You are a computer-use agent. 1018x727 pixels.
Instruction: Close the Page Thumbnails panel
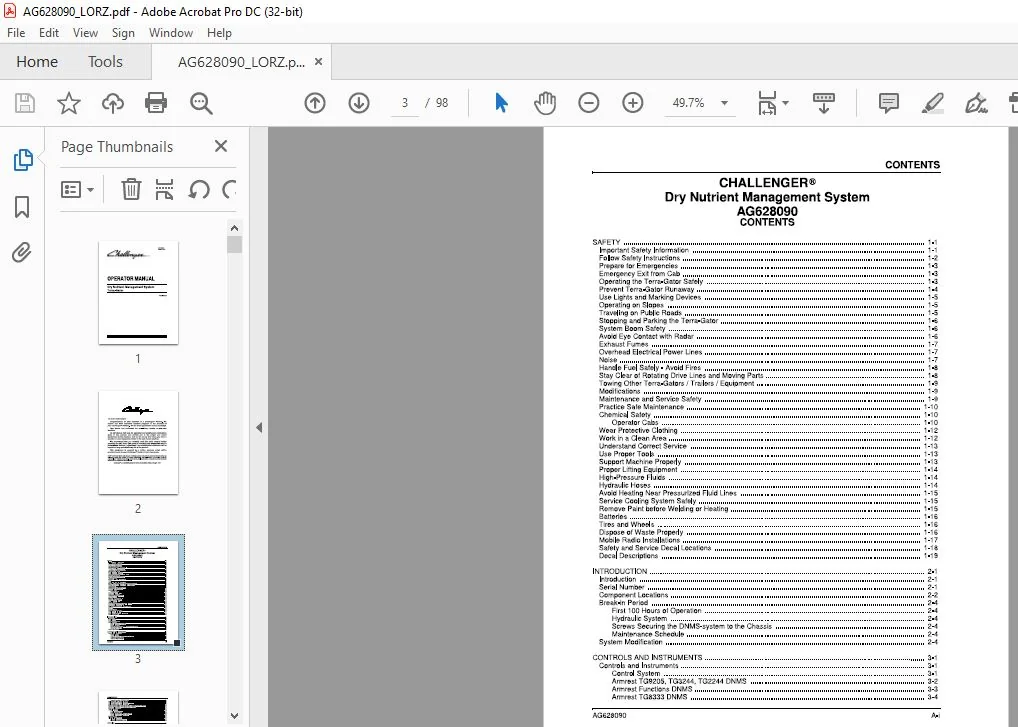pyautogui.click(x=221, y=146)
